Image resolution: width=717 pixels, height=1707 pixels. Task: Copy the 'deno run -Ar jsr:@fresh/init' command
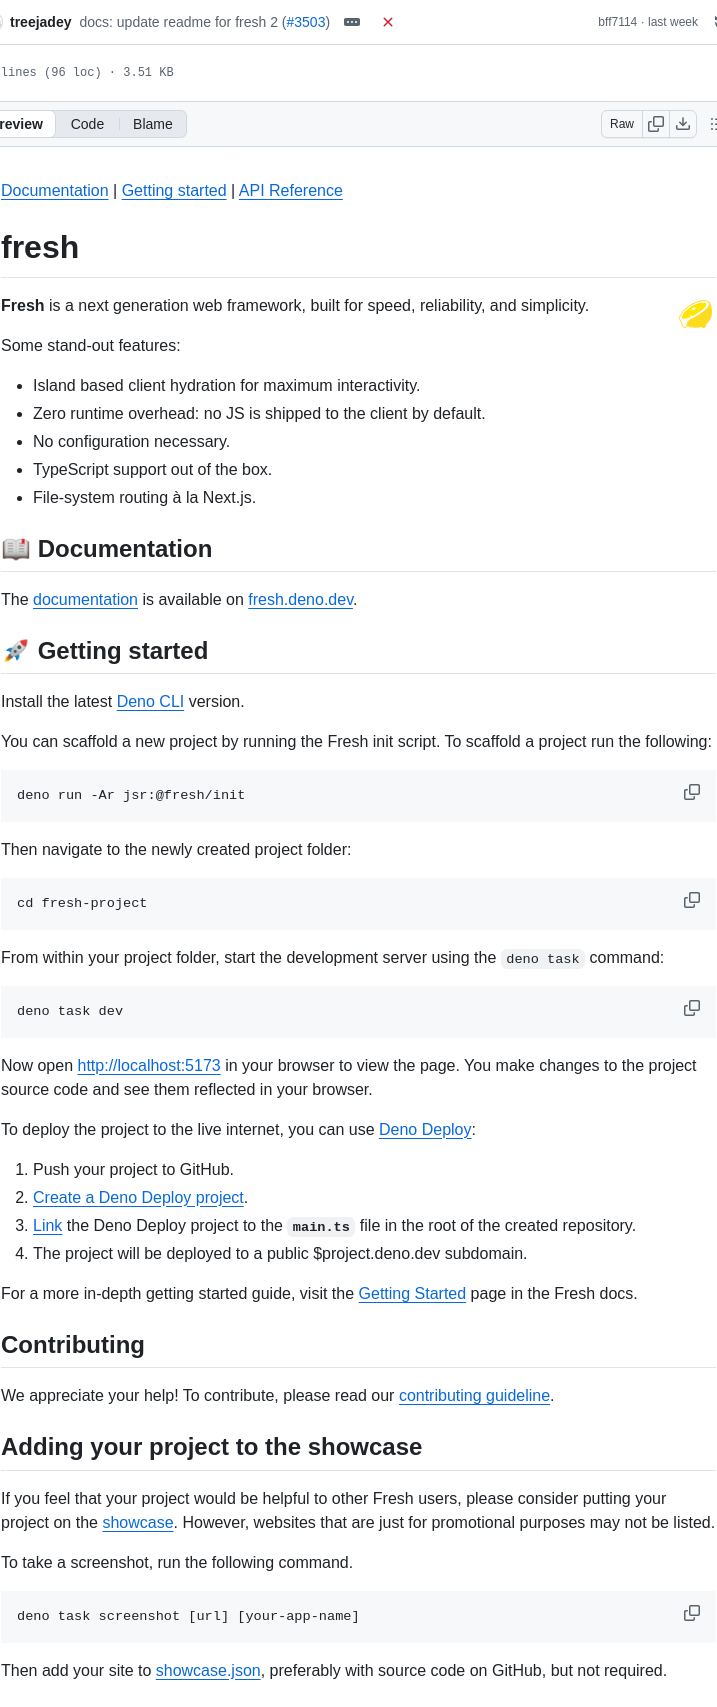pos(691,792)
